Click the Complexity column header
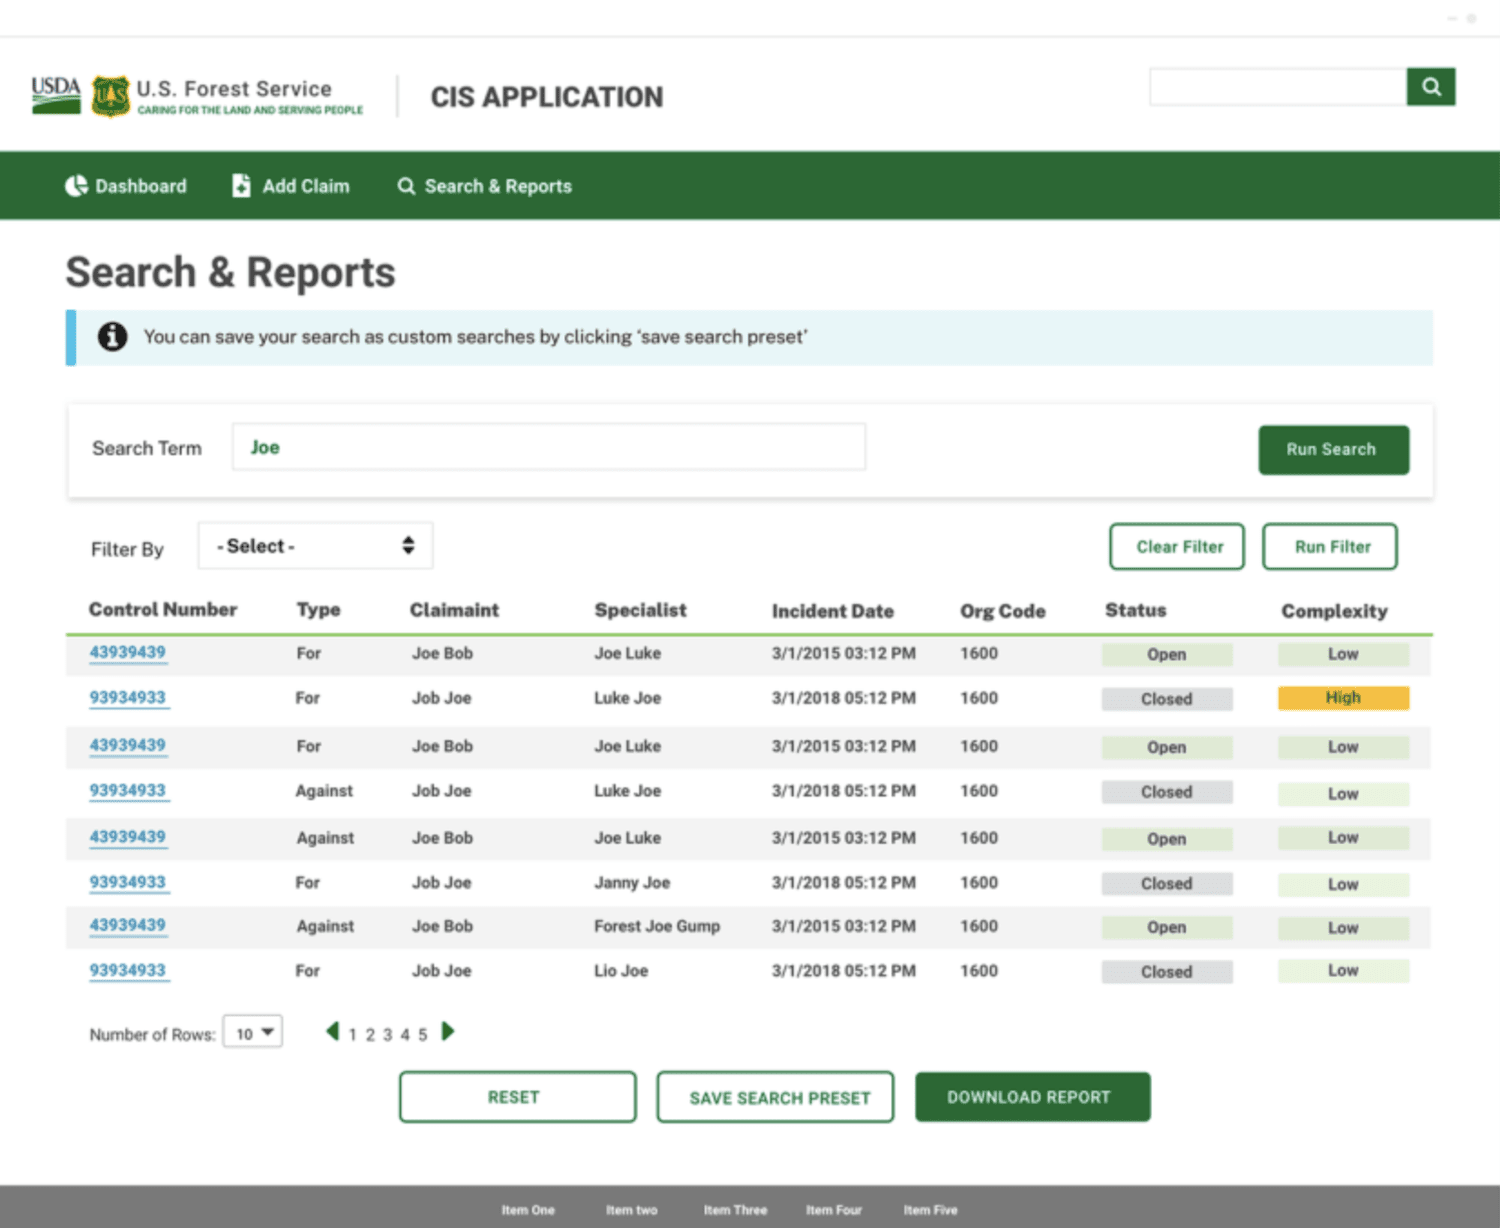The width and height of the screenshot is (1500, 1228). [1335, 611]
